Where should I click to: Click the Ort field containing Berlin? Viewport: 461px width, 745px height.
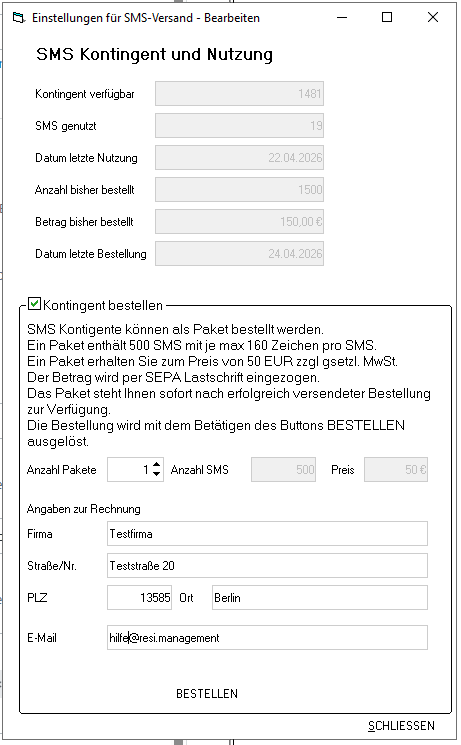tap(320, 597)
